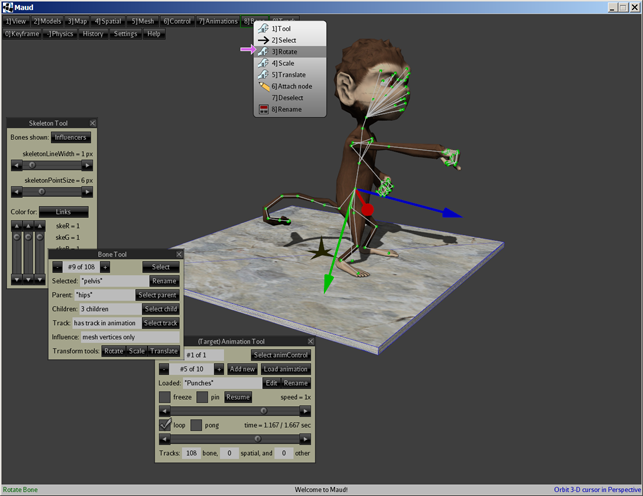643x496 pixels.
Task: Open the 7] Animations menu
Action: coord(218,21)
